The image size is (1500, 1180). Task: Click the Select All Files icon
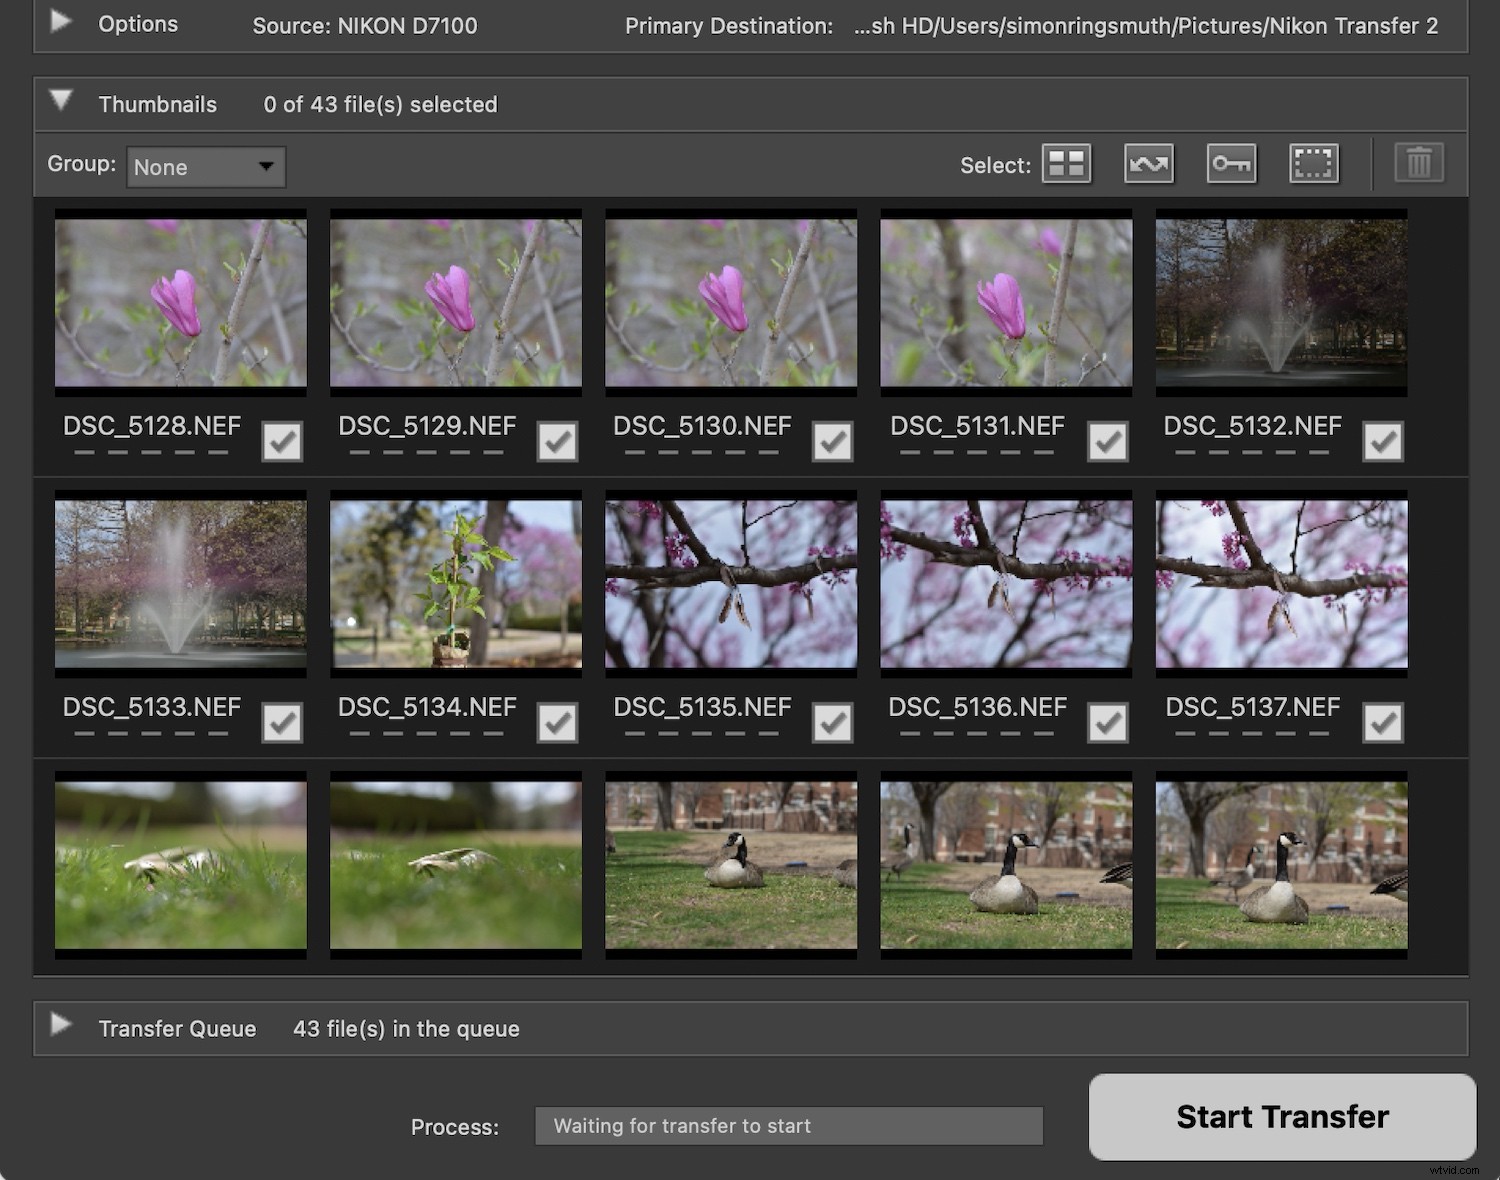coord(1065,163)
